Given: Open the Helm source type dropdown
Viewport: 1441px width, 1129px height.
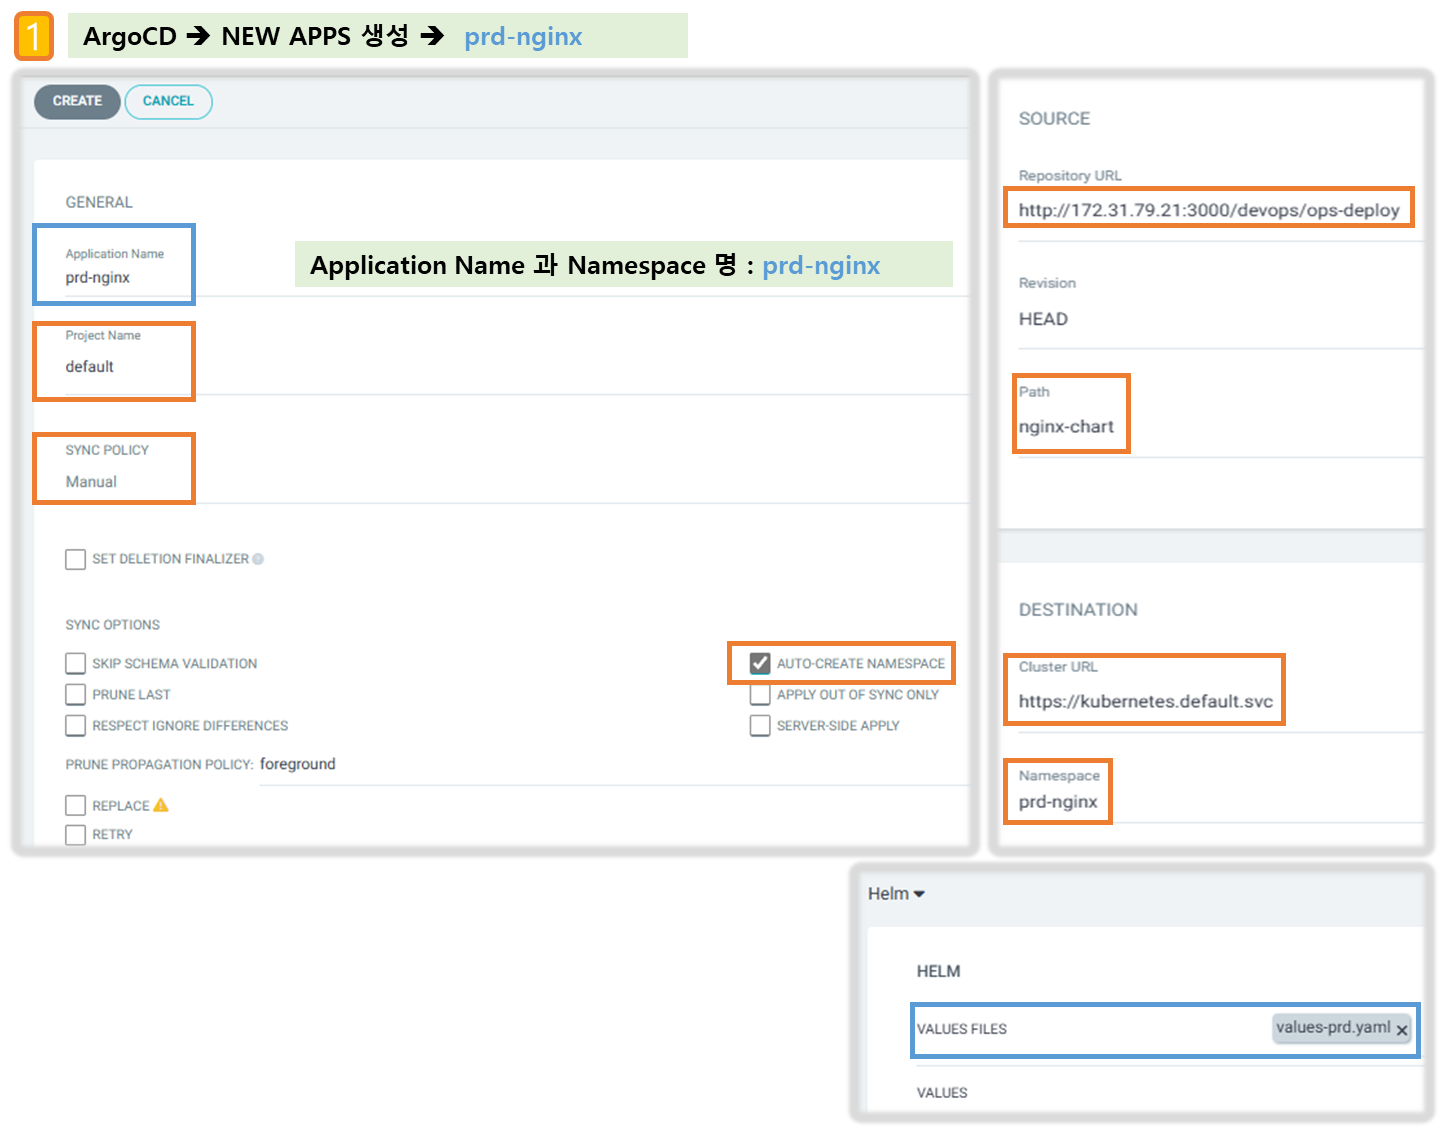Looking at the screenshot, I should pos(896,894).
